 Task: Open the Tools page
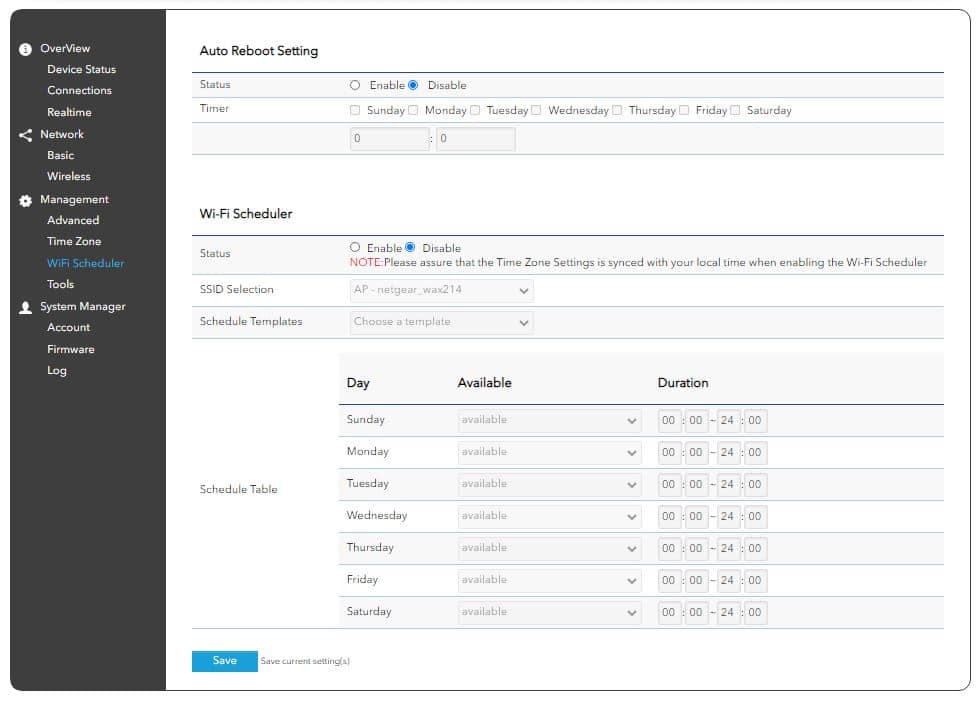[61, 285]
